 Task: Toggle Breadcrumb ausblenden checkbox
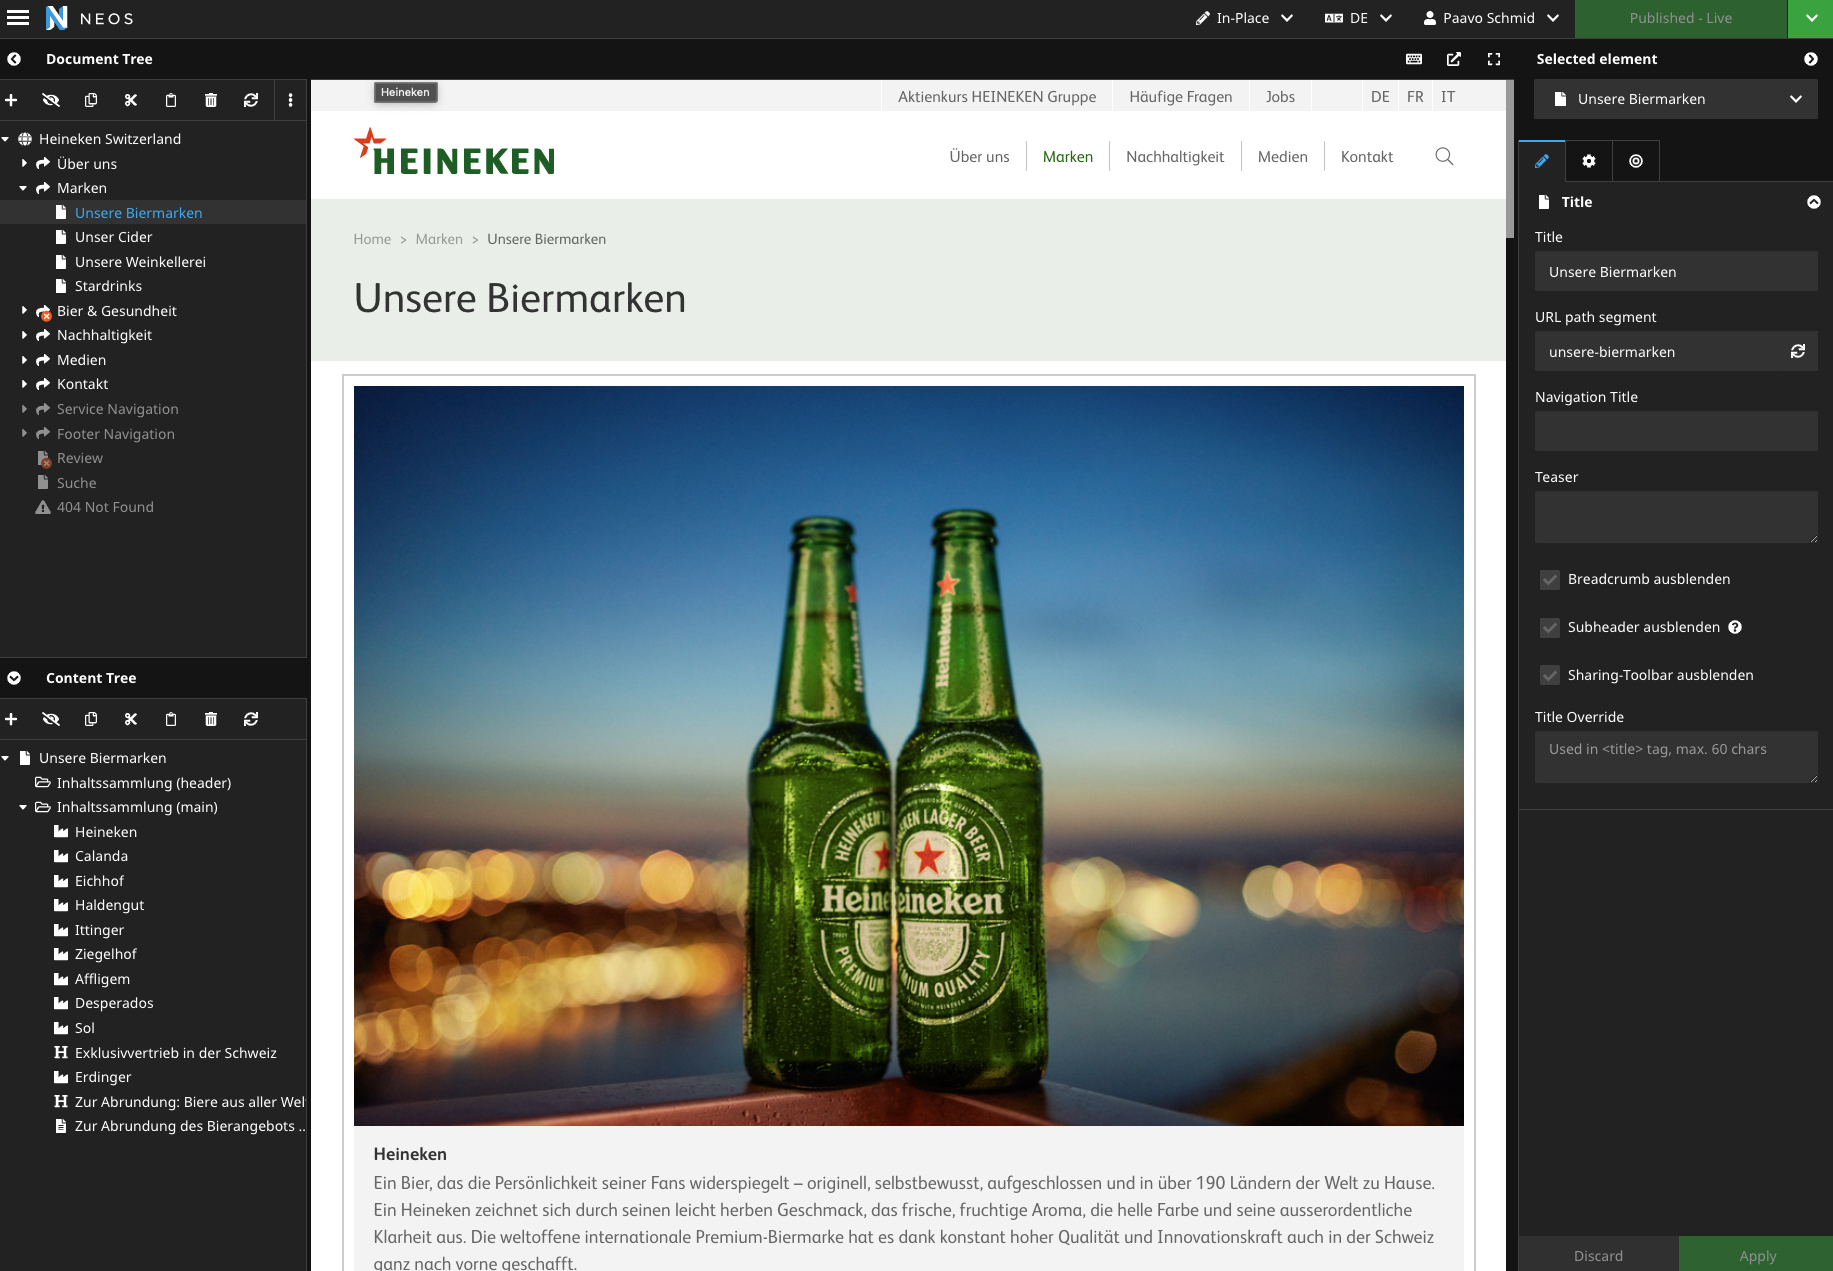[1550, 580]
